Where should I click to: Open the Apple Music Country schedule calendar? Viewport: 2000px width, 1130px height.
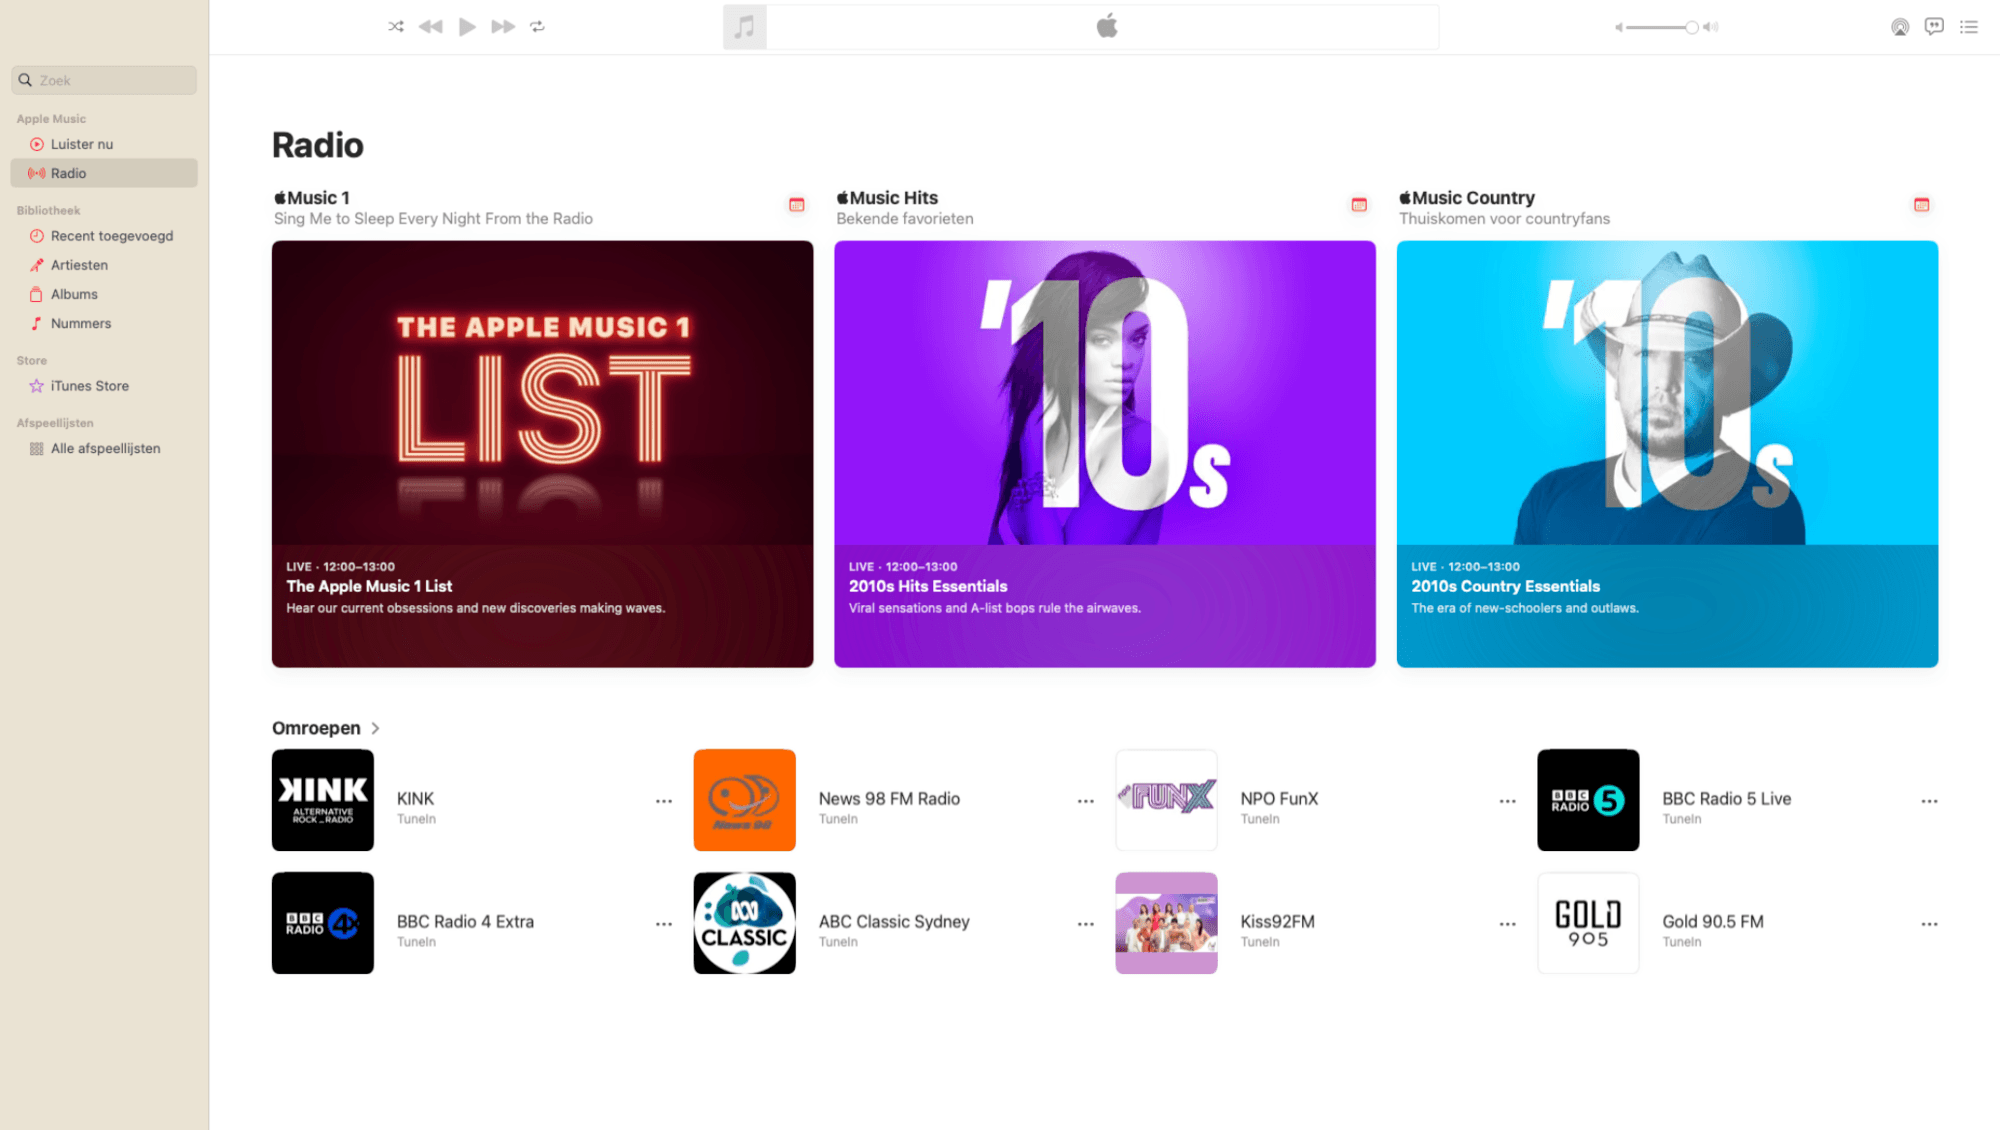point(1921,205)
